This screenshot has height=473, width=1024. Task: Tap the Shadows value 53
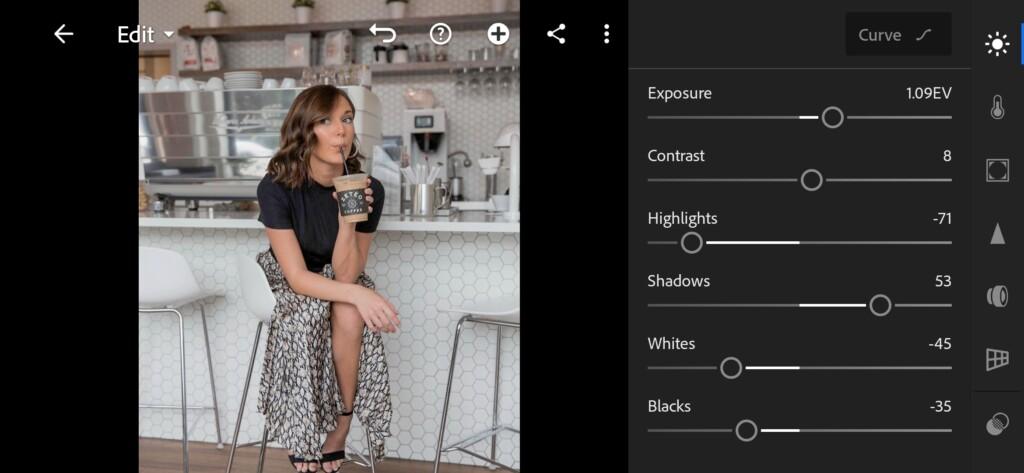(943, 282)
